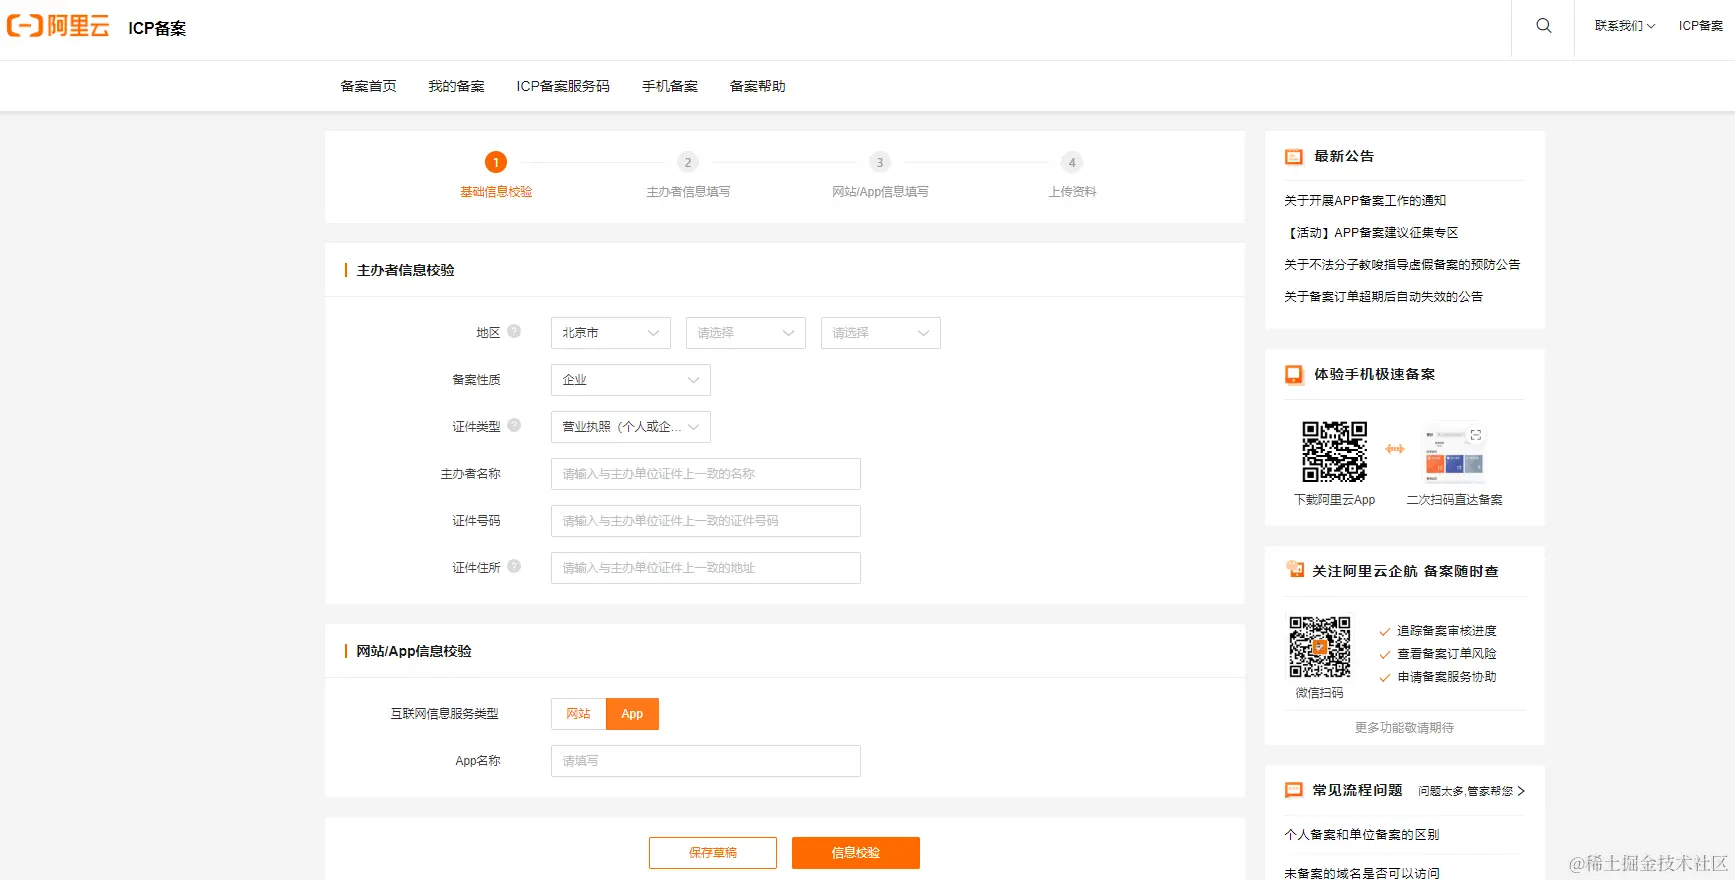
Task: Click step 3 circle 网站/App信息填写
Action: (880, 162)
